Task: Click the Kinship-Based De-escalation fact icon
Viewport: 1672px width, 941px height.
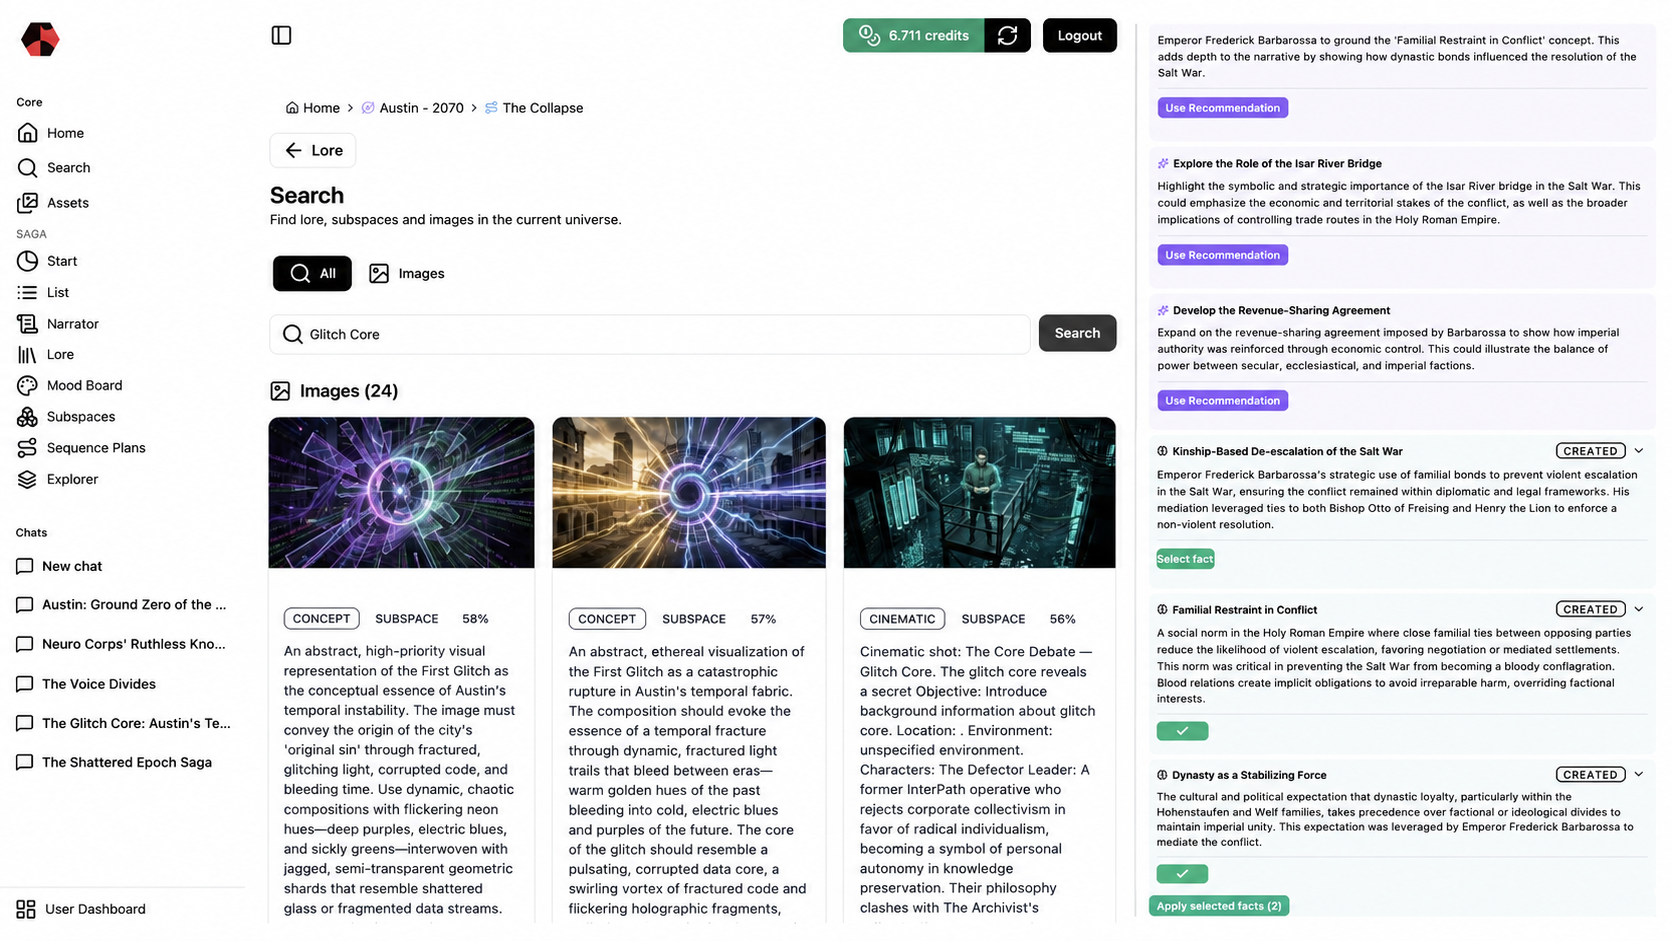Action: point(1162,451)
